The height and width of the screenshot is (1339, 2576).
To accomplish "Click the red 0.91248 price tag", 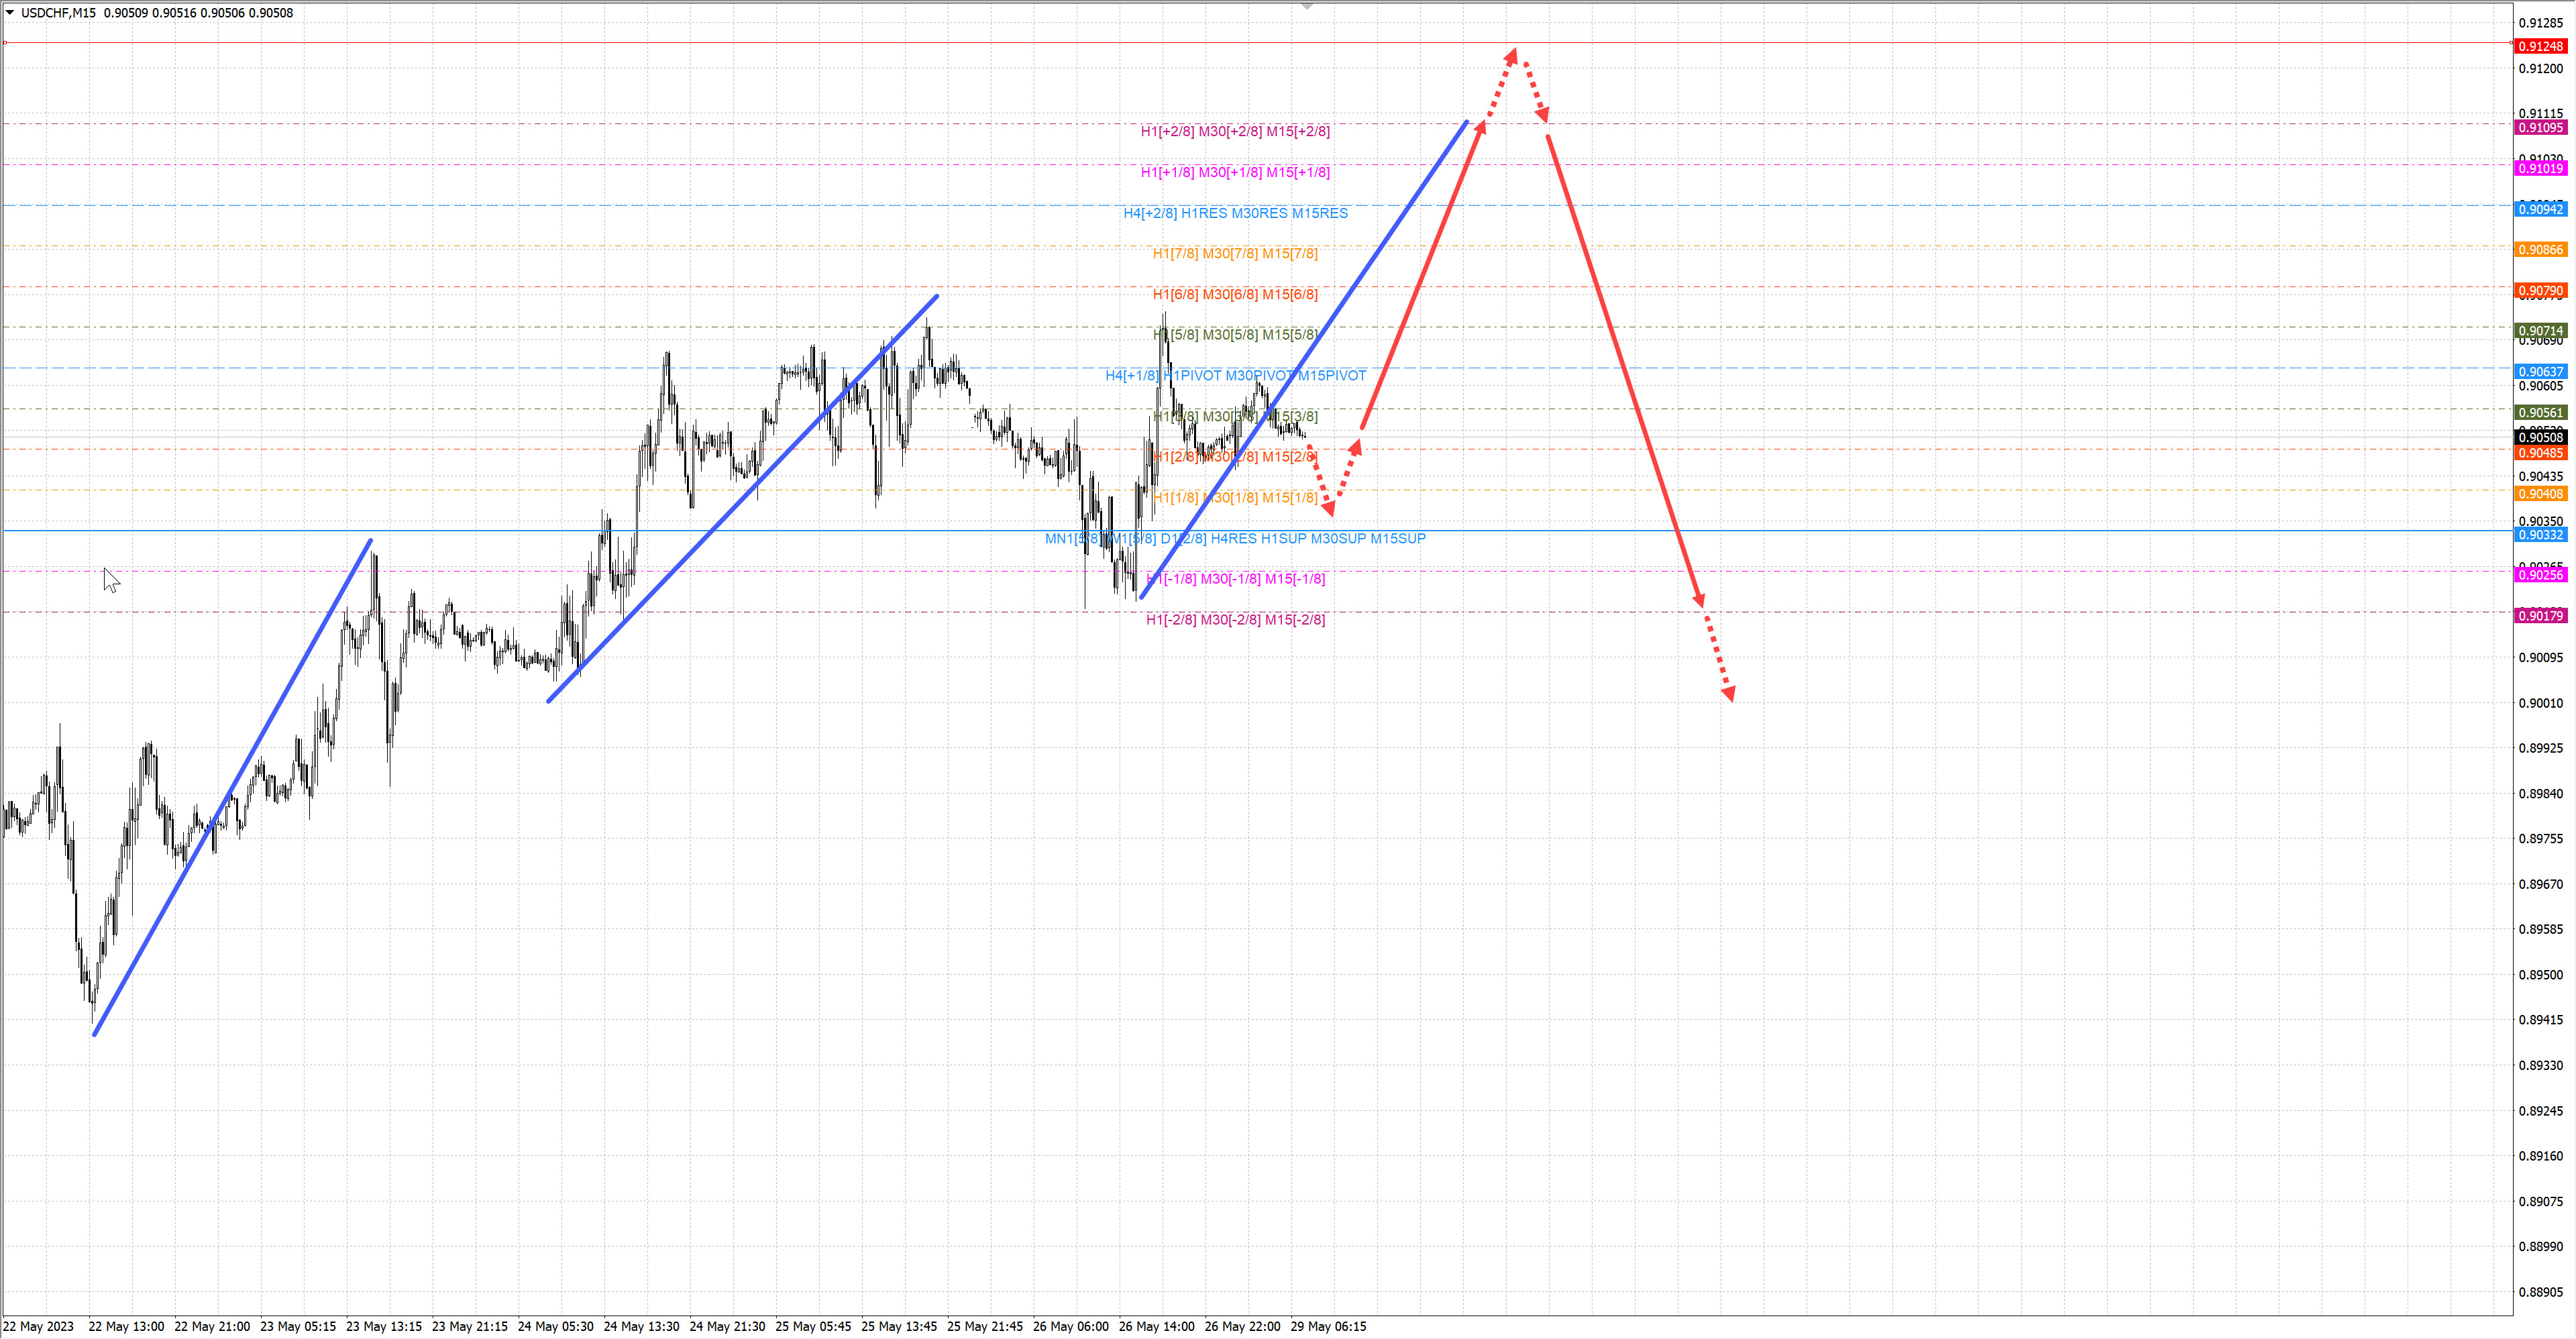I will click(x=2540, y=46).
